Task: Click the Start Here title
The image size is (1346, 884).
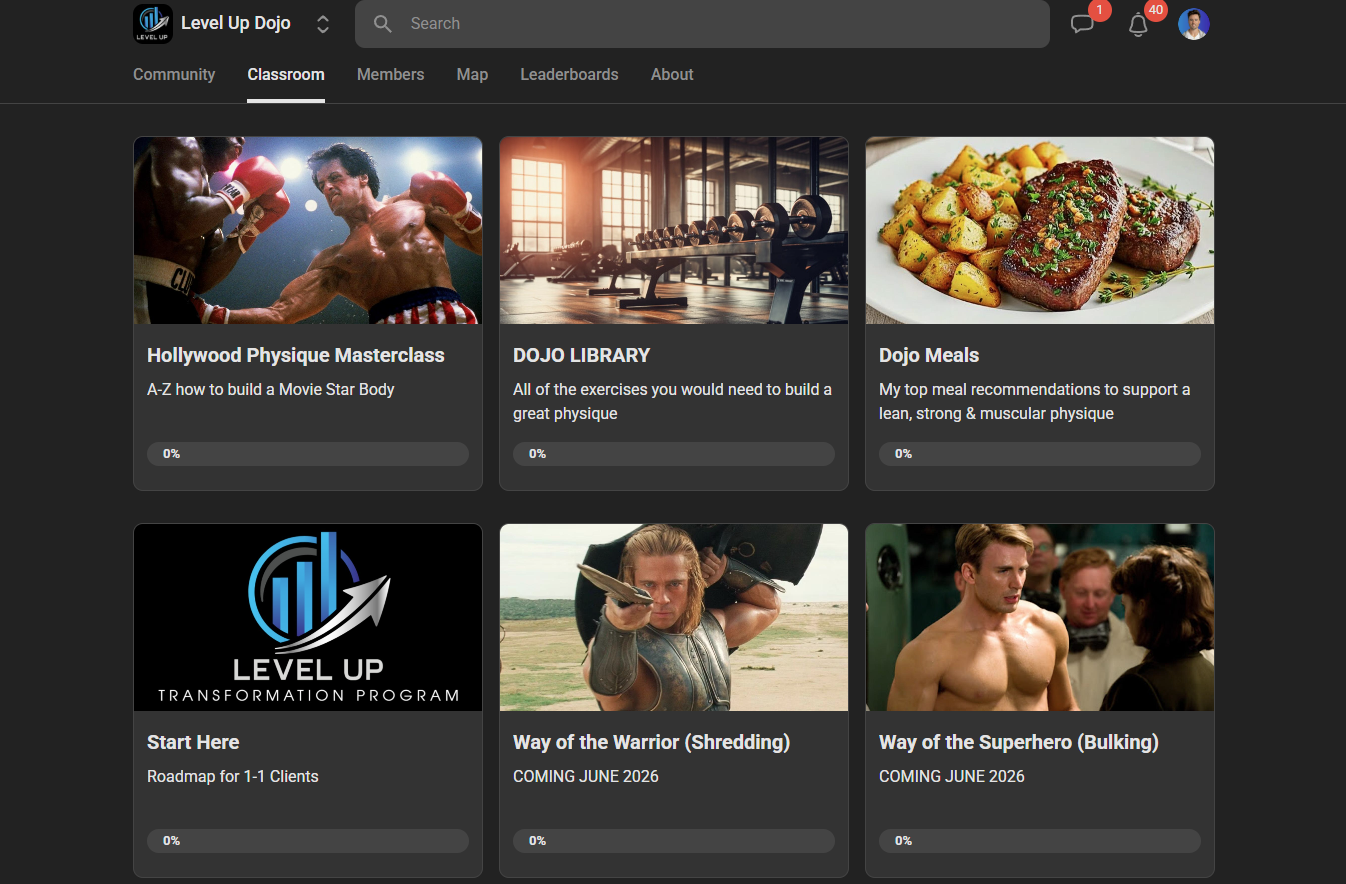Action: point(193,742)
